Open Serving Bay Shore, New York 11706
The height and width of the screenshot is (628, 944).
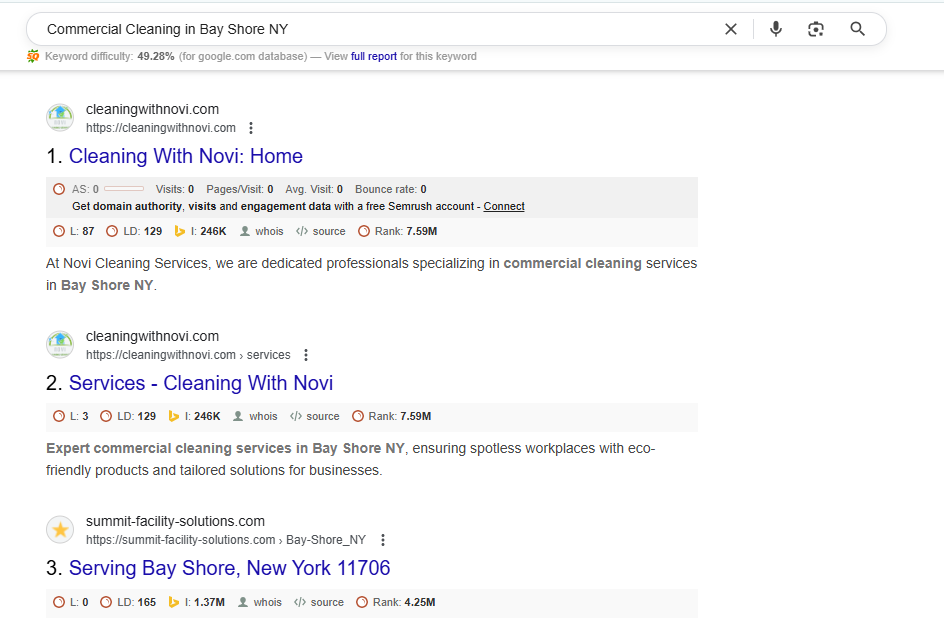pyautogui.click(x=229, y=568)
